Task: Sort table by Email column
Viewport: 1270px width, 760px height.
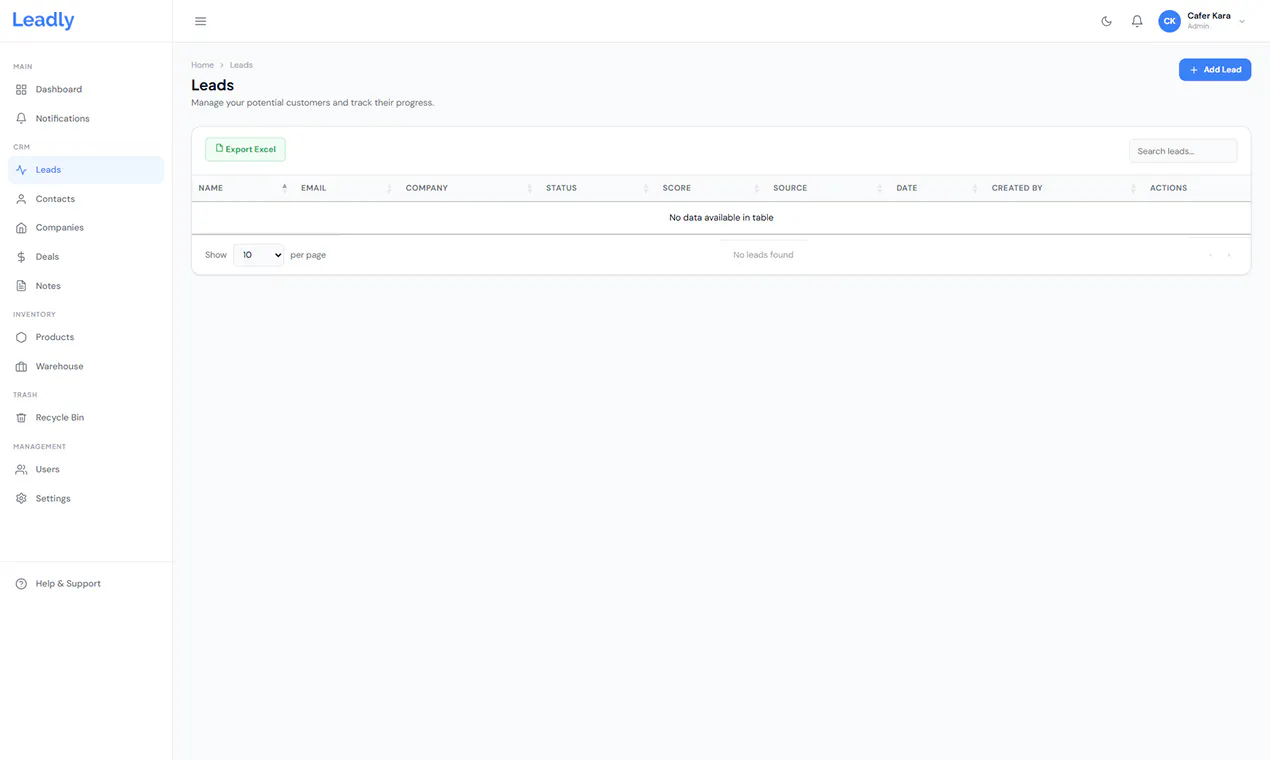Action: 345,188
